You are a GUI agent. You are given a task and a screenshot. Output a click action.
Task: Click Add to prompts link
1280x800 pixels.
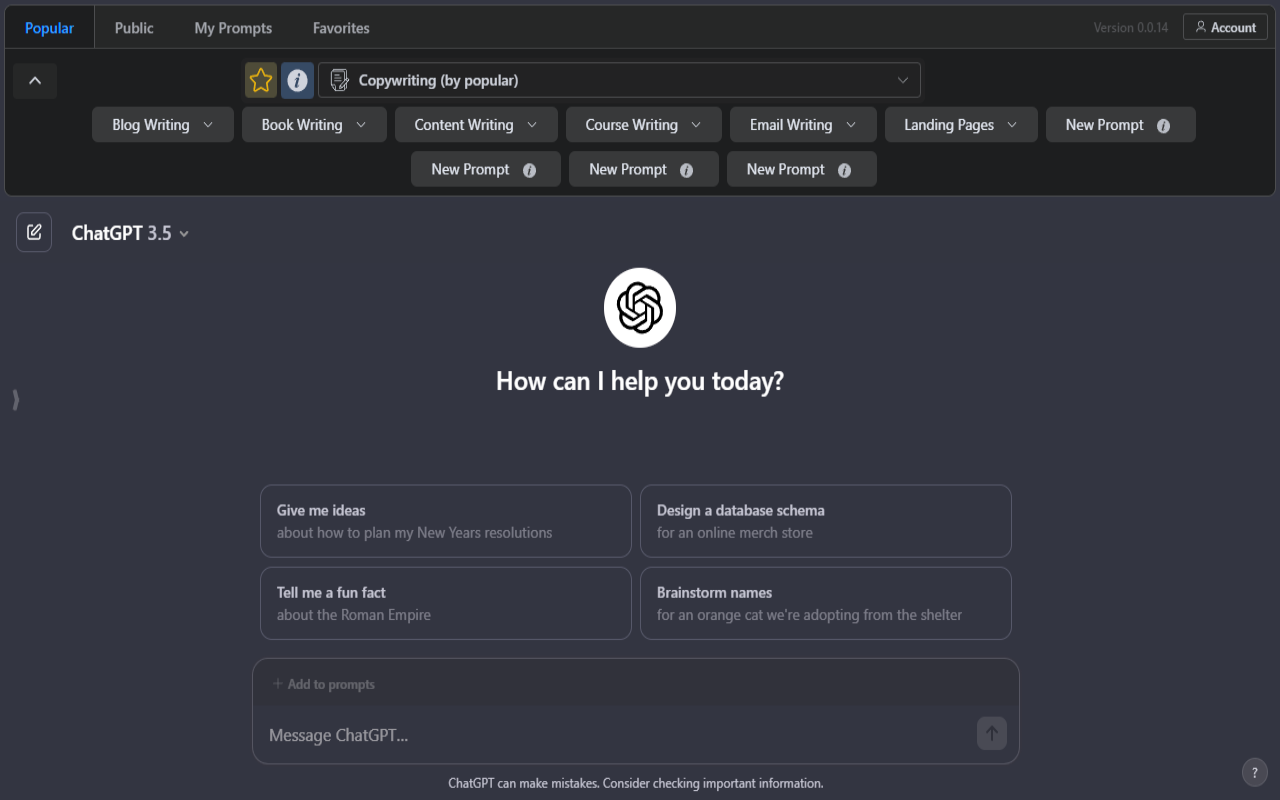324,684
